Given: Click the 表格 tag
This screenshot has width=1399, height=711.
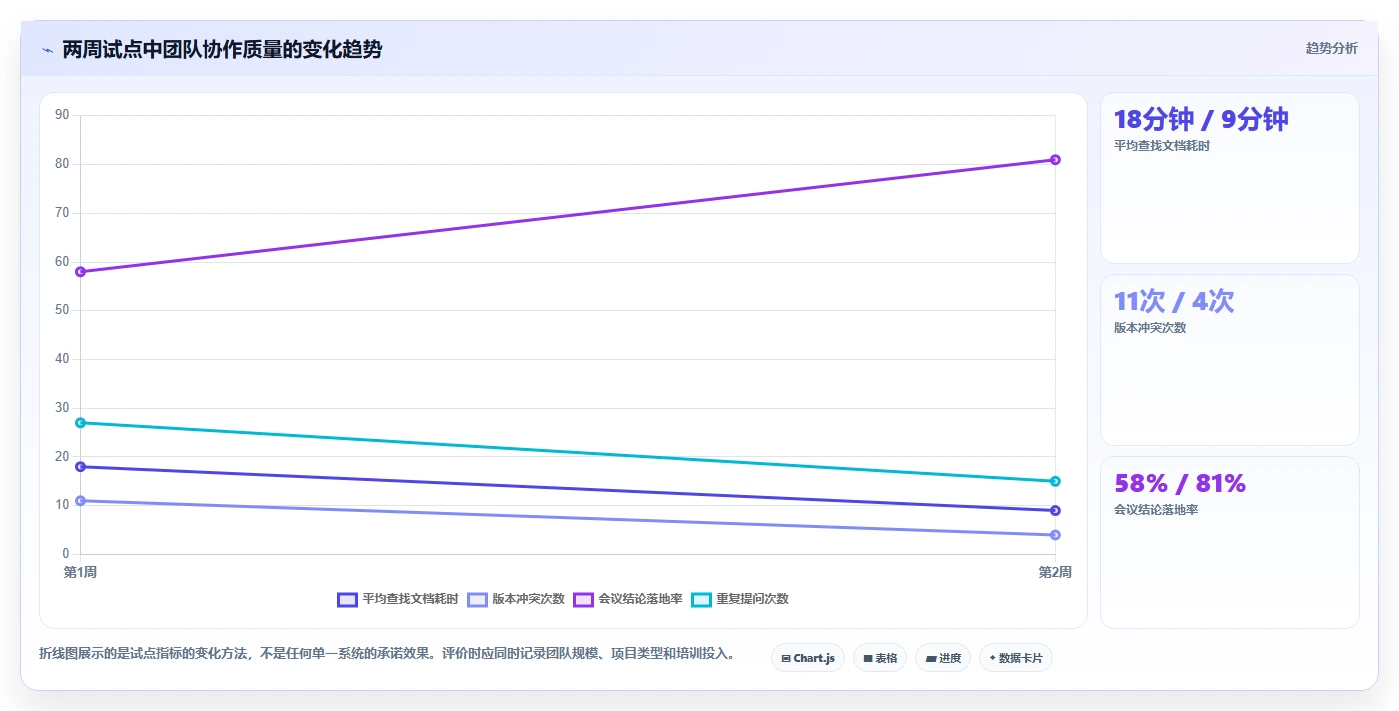Looking at the screenshot, I should click(880, 658).
